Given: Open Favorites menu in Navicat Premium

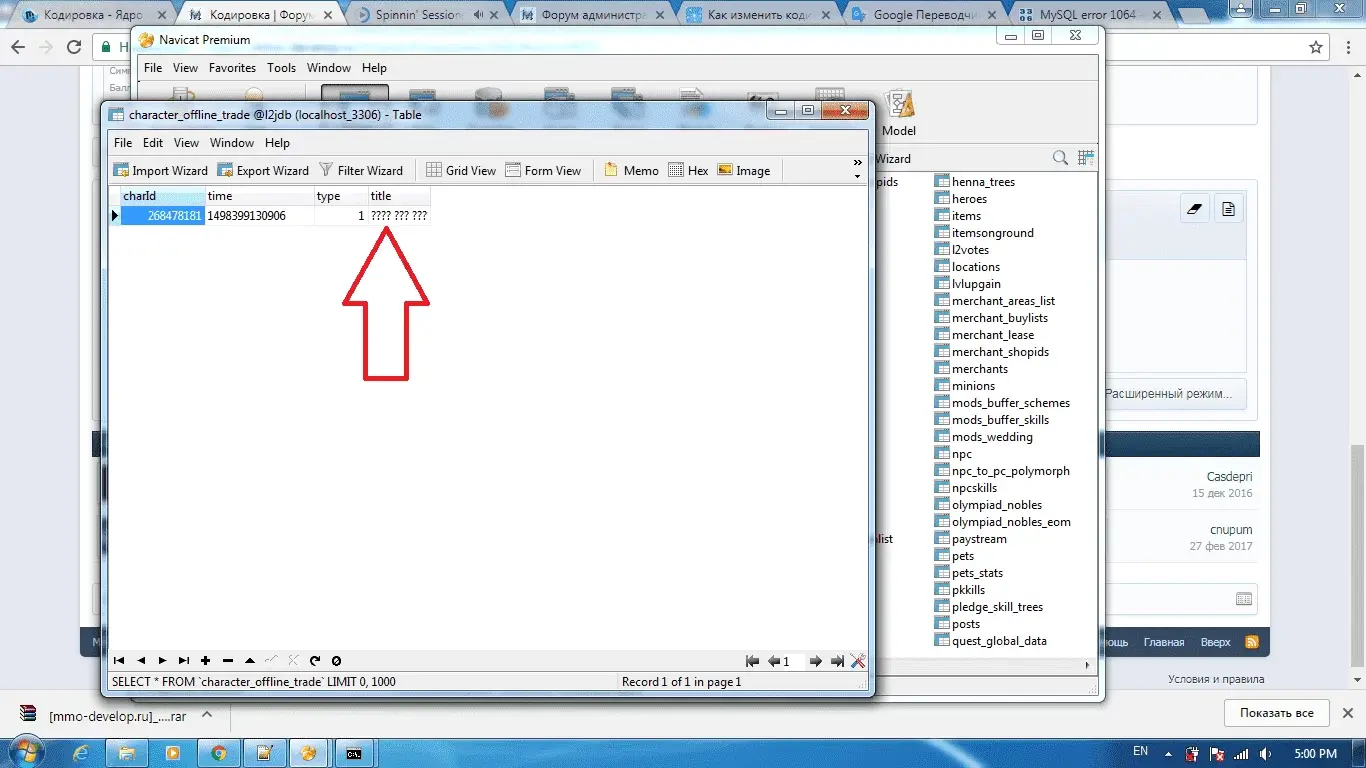Looking at the screenshot, I should pos(232,68).
